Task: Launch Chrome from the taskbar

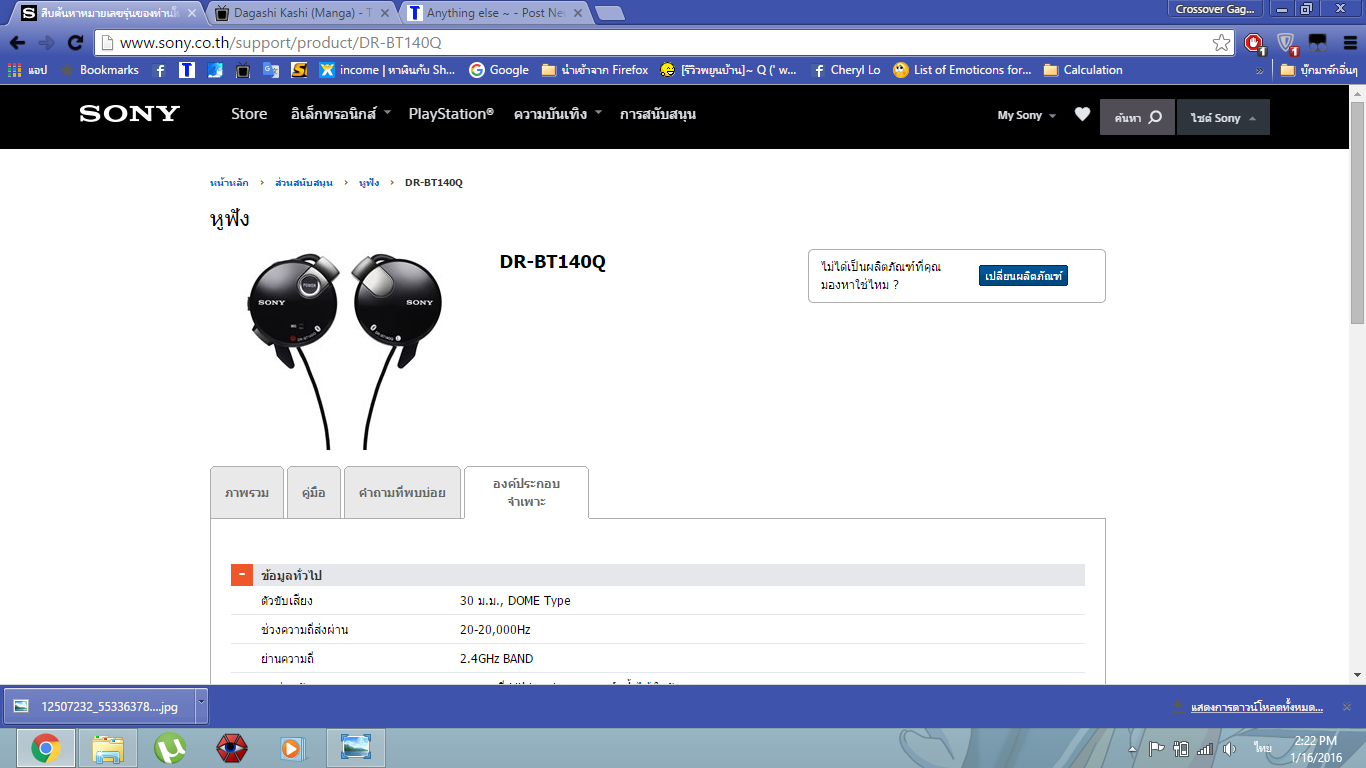Action: tap(45, 748)
